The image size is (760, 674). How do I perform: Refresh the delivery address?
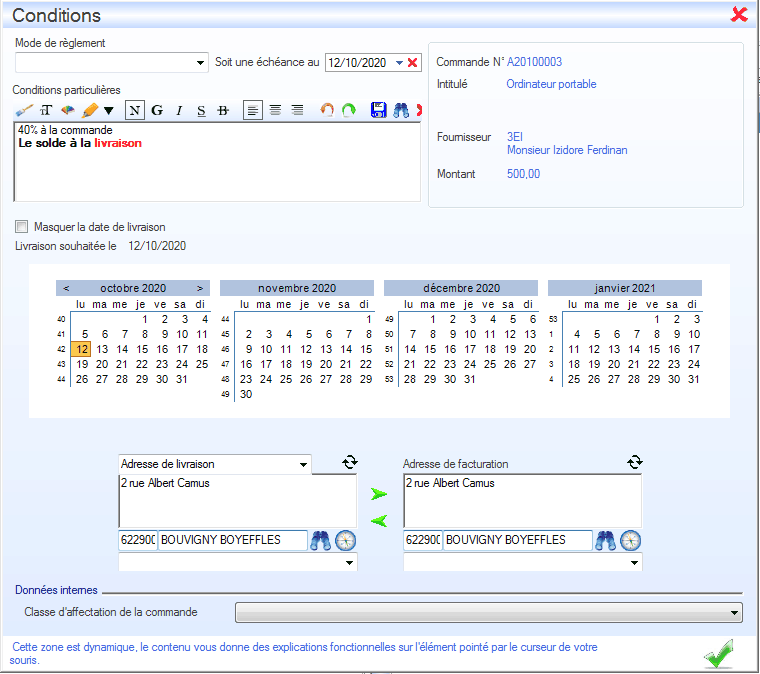(x=350, y=462)
